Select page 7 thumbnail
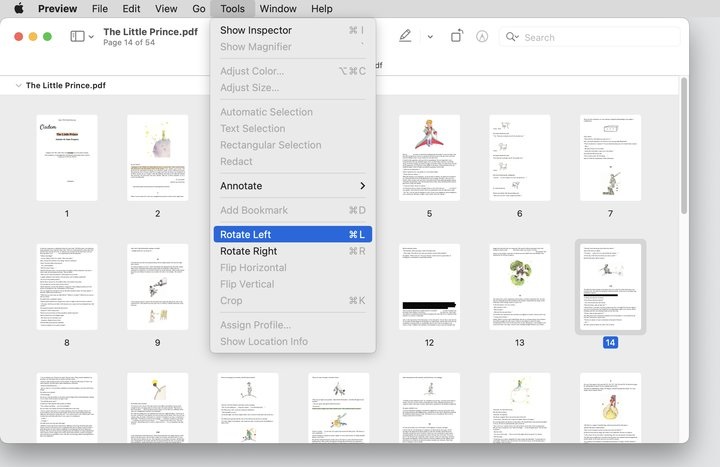The height and width of the screenshot is (467, 720). pyautogui.click(x=610, y=158)
